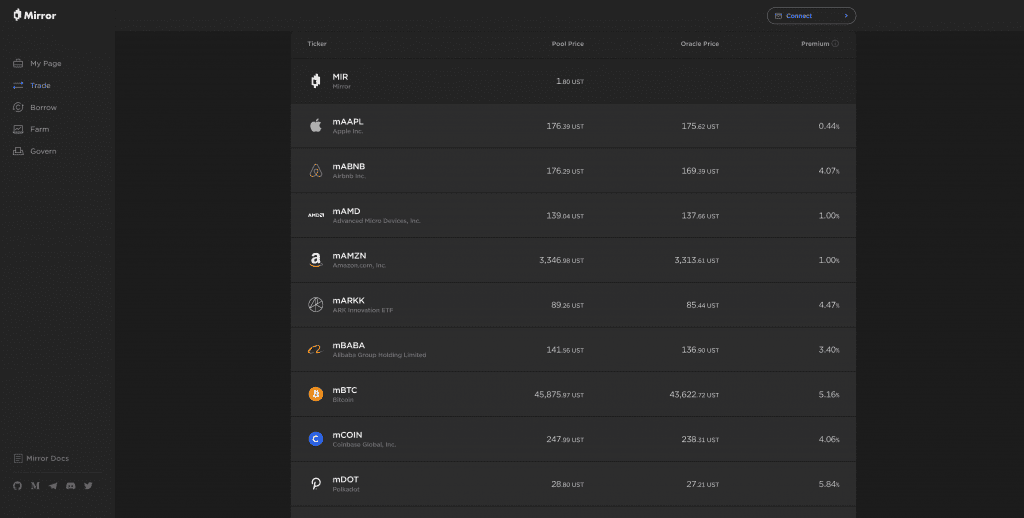Click the chevron arrow in Connect button
The image size is (1024, 518).
click(846, 16)
